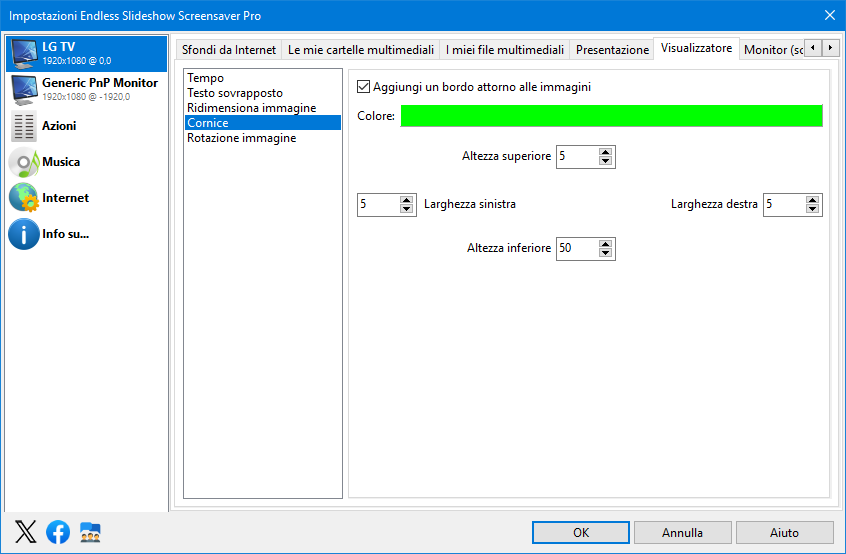846x554 pixels.
Task: Increase Altezza inferiore with up arrow
Action: click(x=605, y=244)
